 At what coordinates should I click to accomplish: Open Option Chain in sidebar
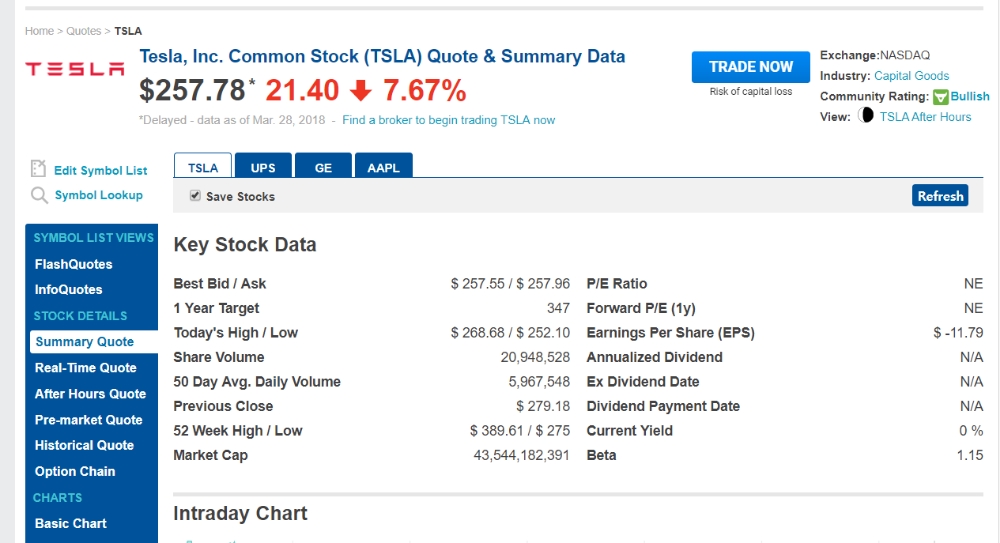(x=75, y=471)
